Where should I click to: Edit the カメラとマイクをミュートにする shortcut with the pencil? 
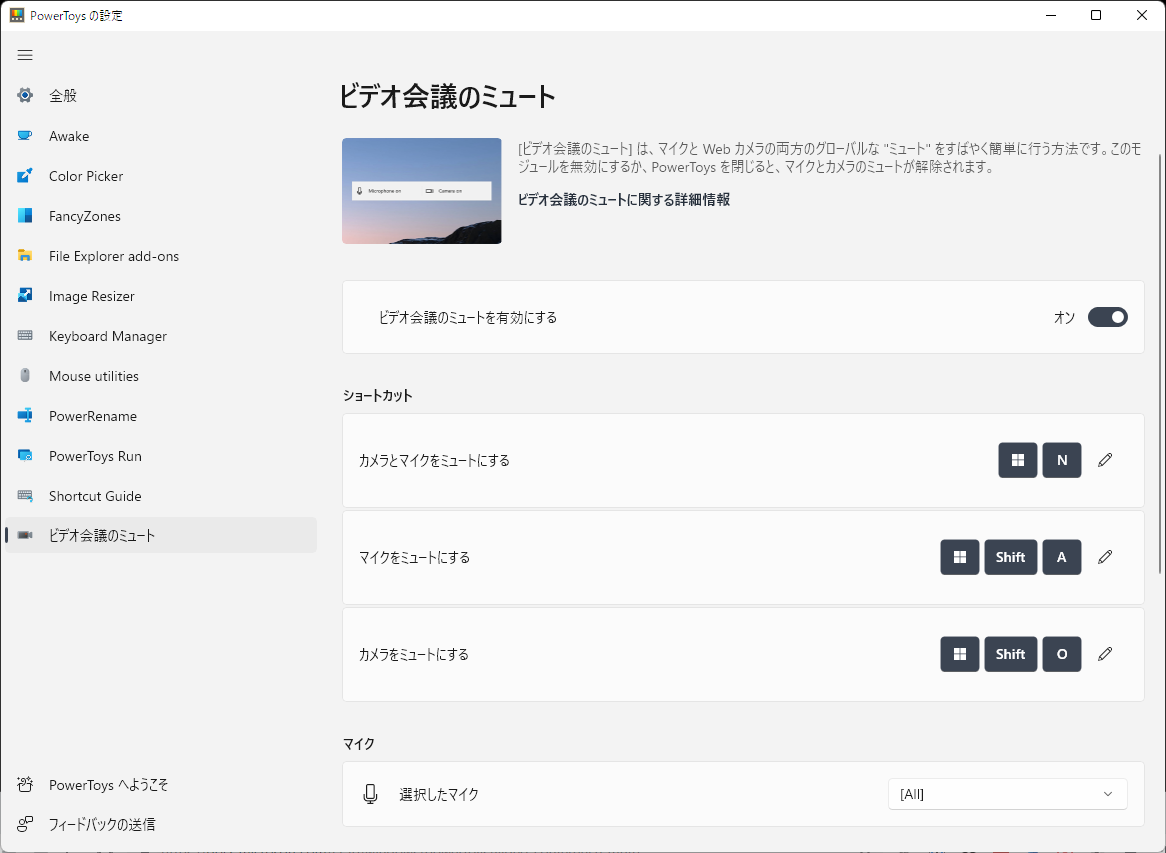click(x=1105, y=460)
